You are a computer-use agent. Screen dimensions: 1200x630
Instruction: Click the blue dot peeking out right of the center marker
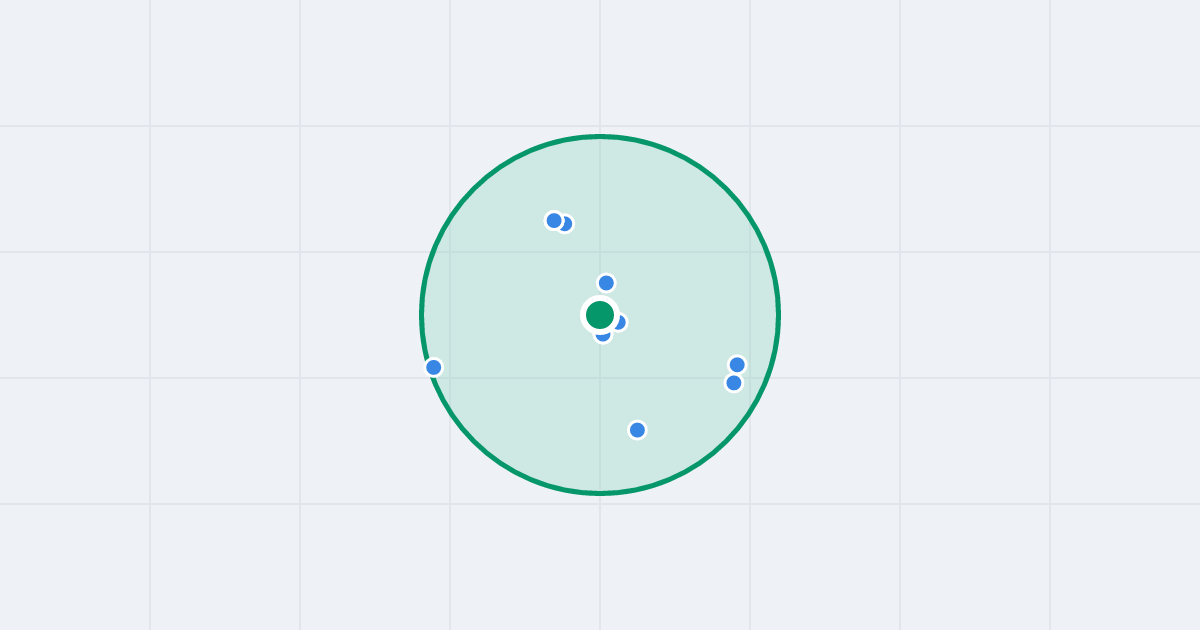(621, 322)
